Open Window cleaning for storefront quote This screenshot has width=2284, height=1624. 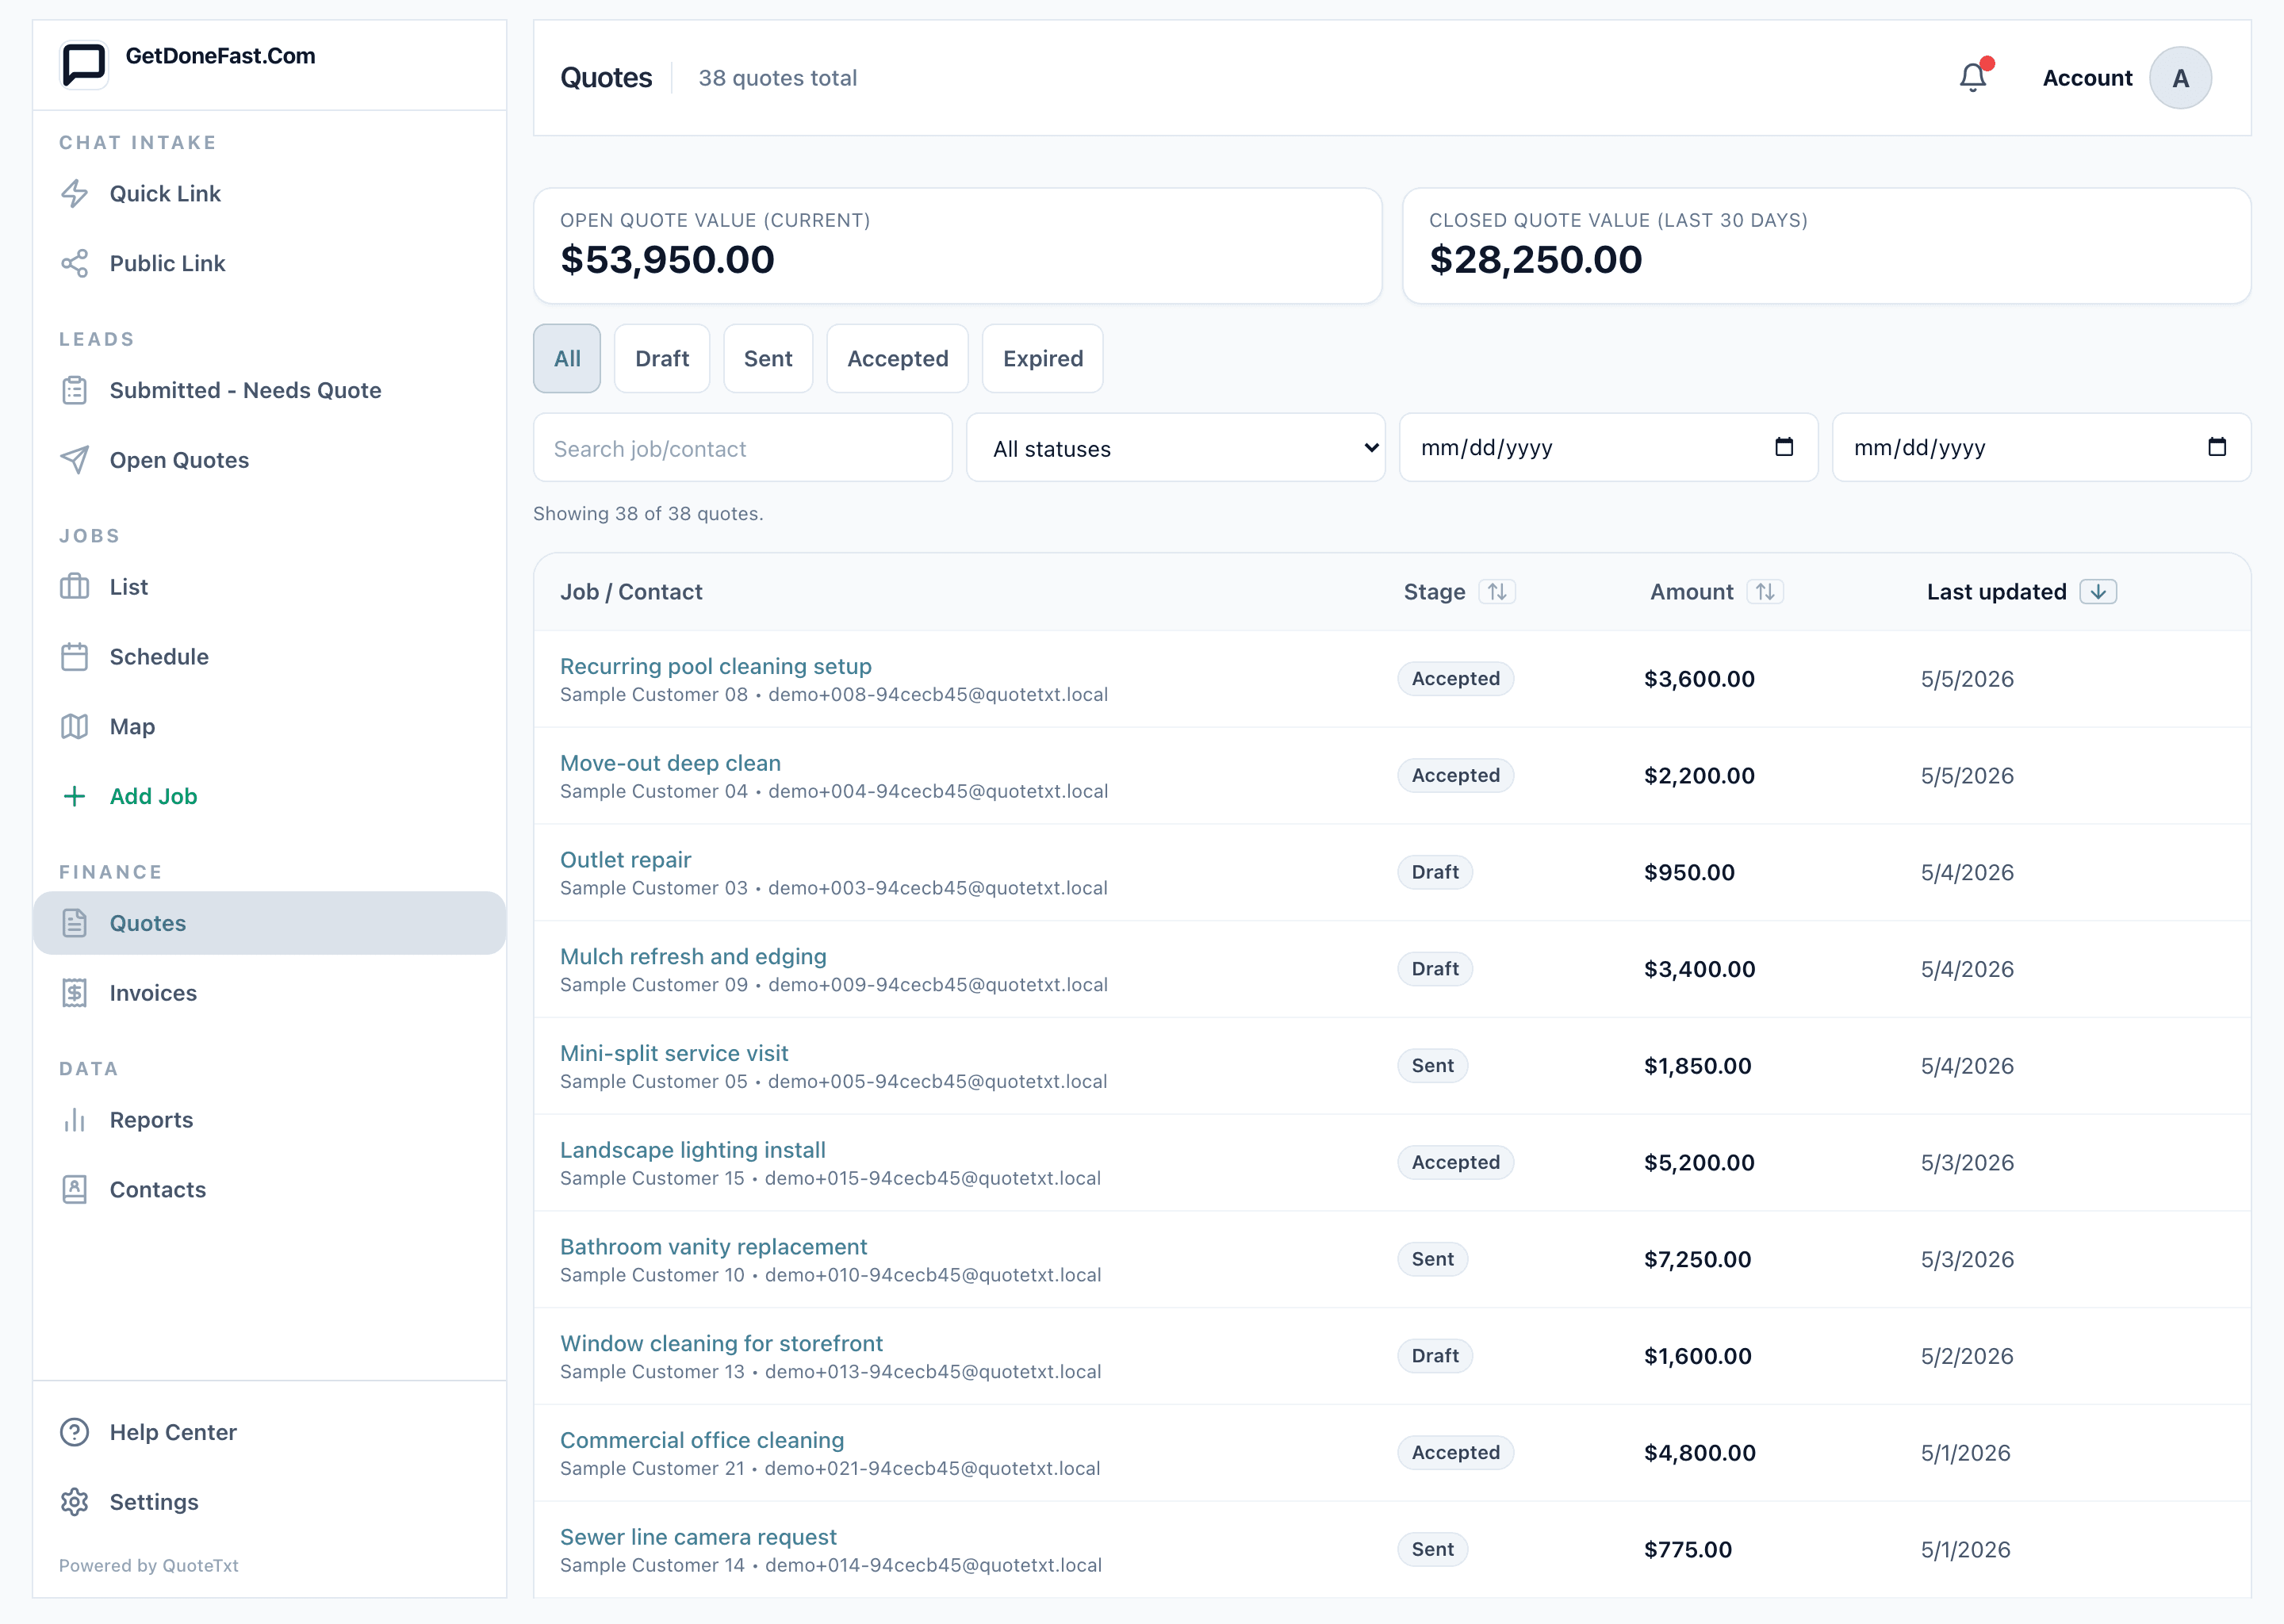[721, 1343]
